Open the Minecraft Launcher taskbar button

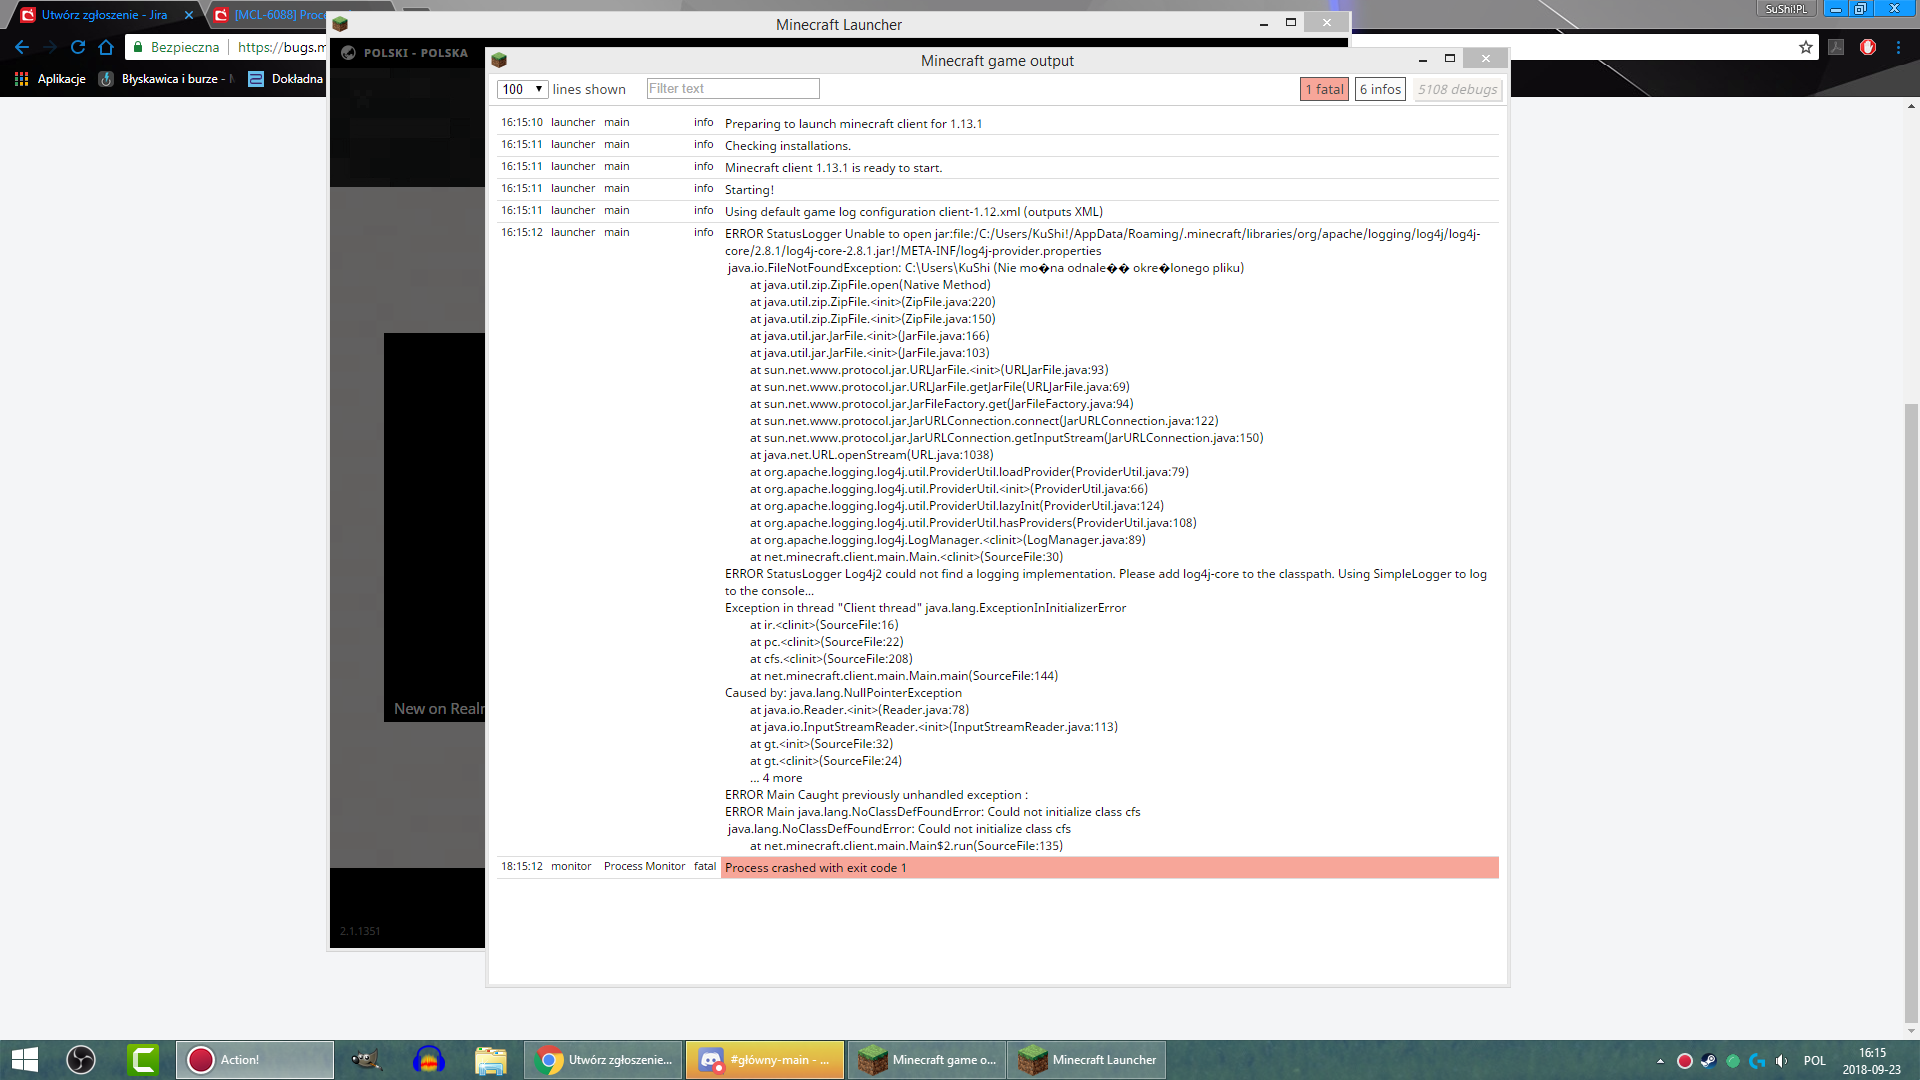tap(1087, 1060)
